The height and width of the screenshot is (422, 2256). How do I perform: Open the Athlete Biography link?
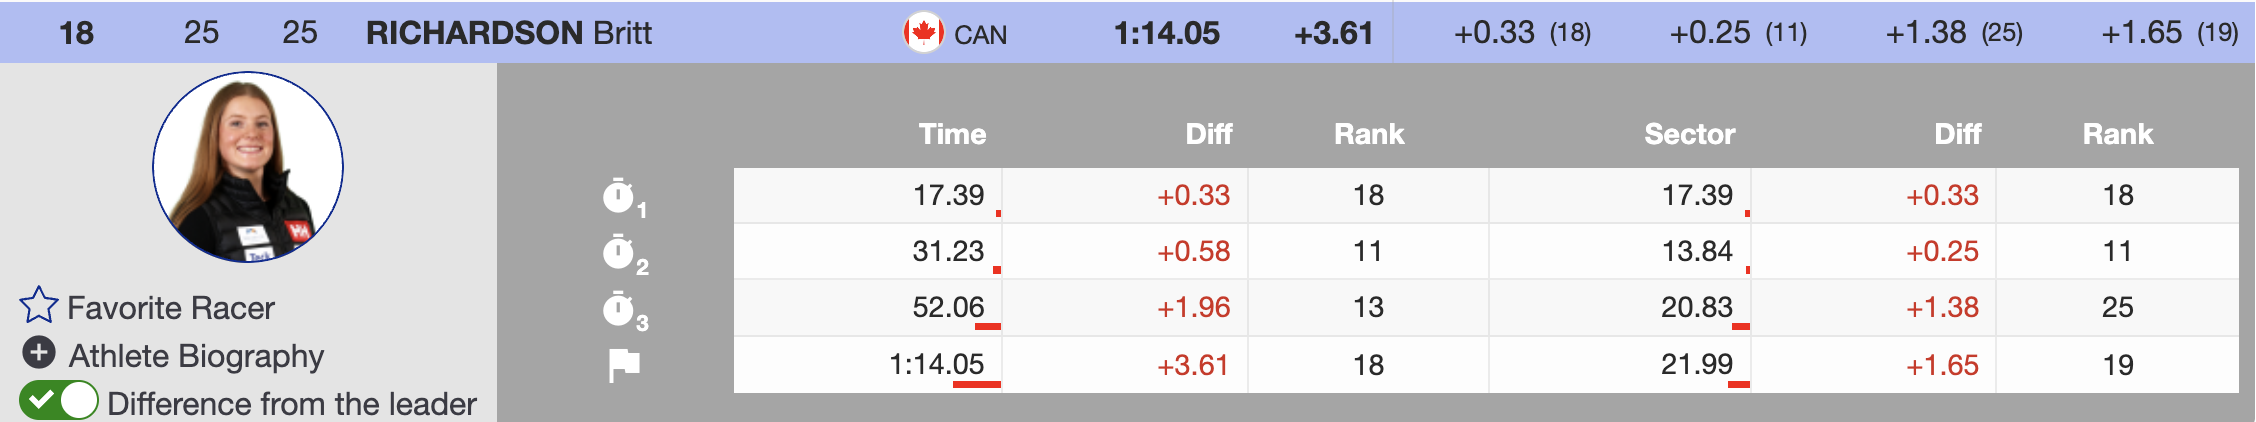coord(196,356)
